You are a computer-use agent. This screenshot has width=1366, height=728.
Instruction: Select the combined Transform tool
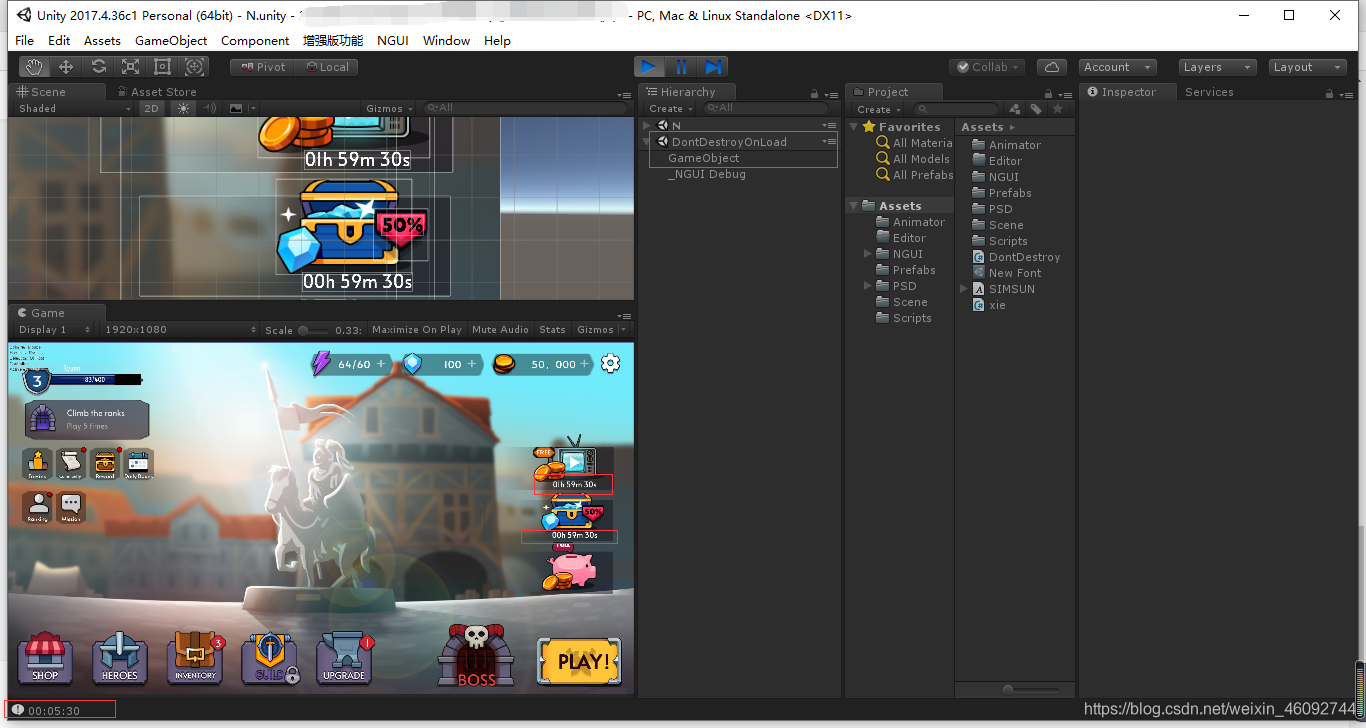195,67
